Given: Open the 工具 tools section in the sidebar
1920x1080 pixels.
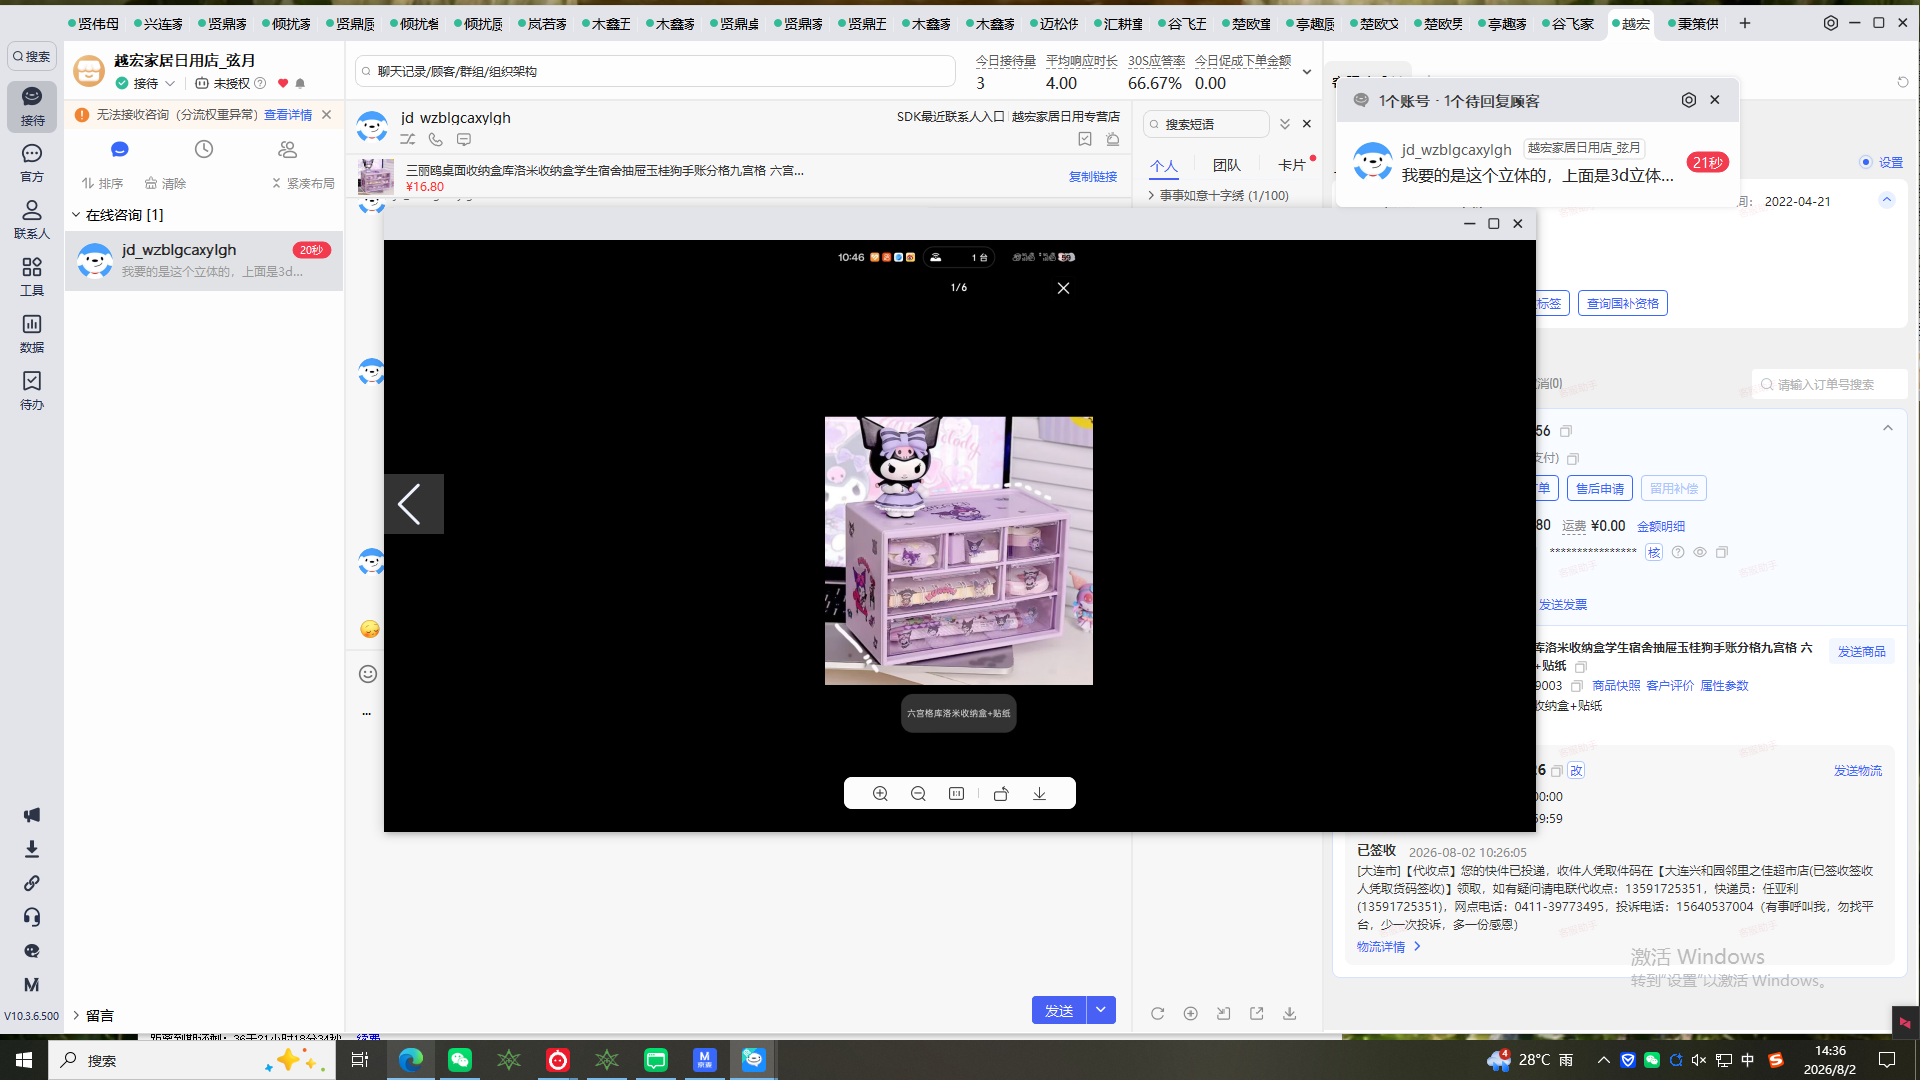Looking at the screenshot, I should 32,277.
